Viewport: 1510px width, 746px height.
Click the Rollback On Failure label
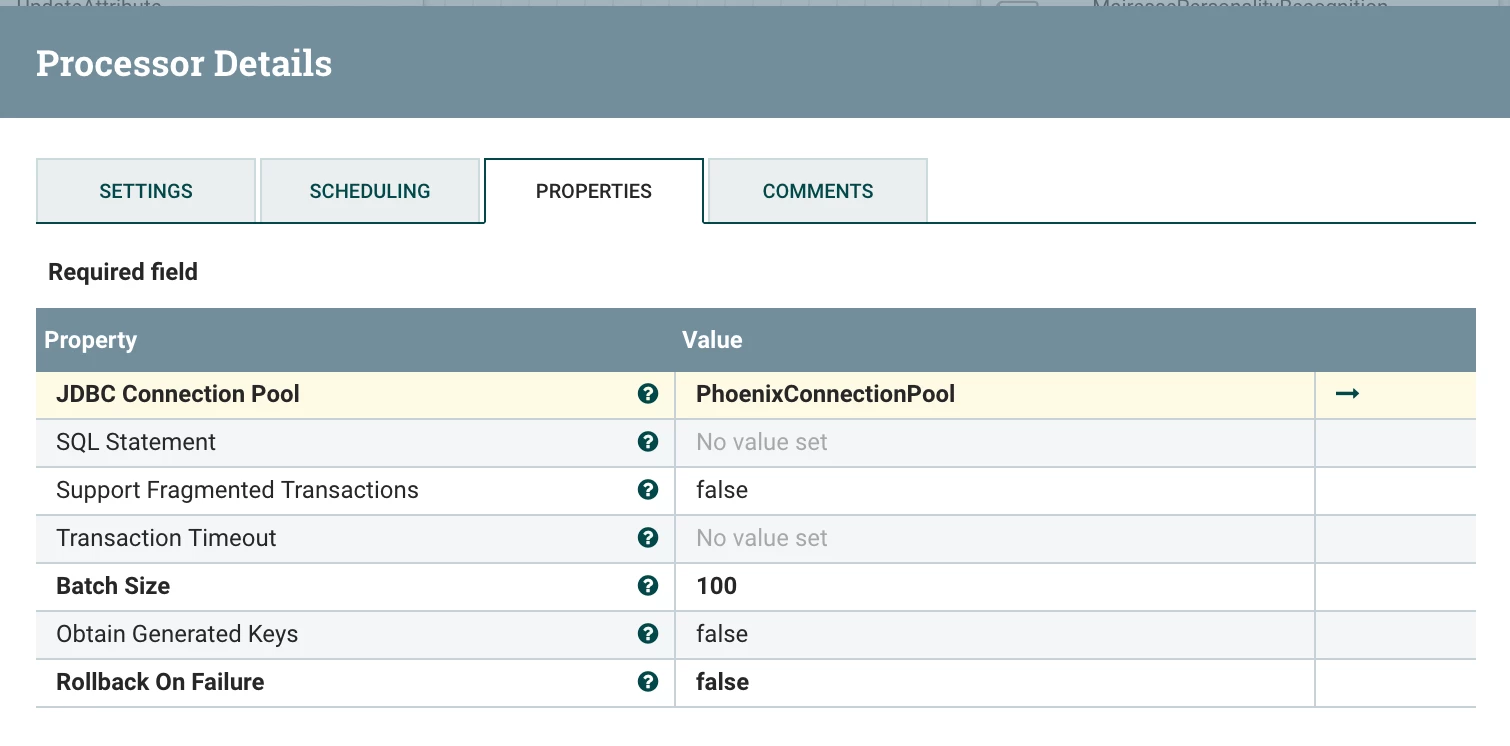pos(160,682)
